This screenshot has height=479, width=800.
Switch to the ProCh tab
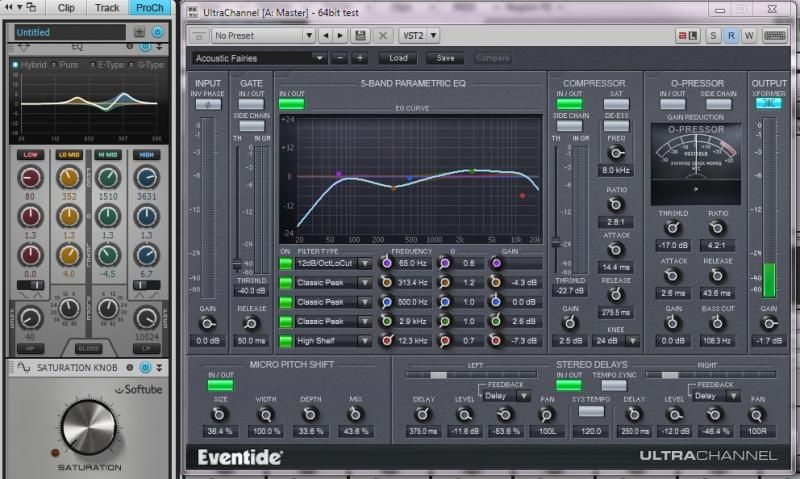tap(149, 8)
